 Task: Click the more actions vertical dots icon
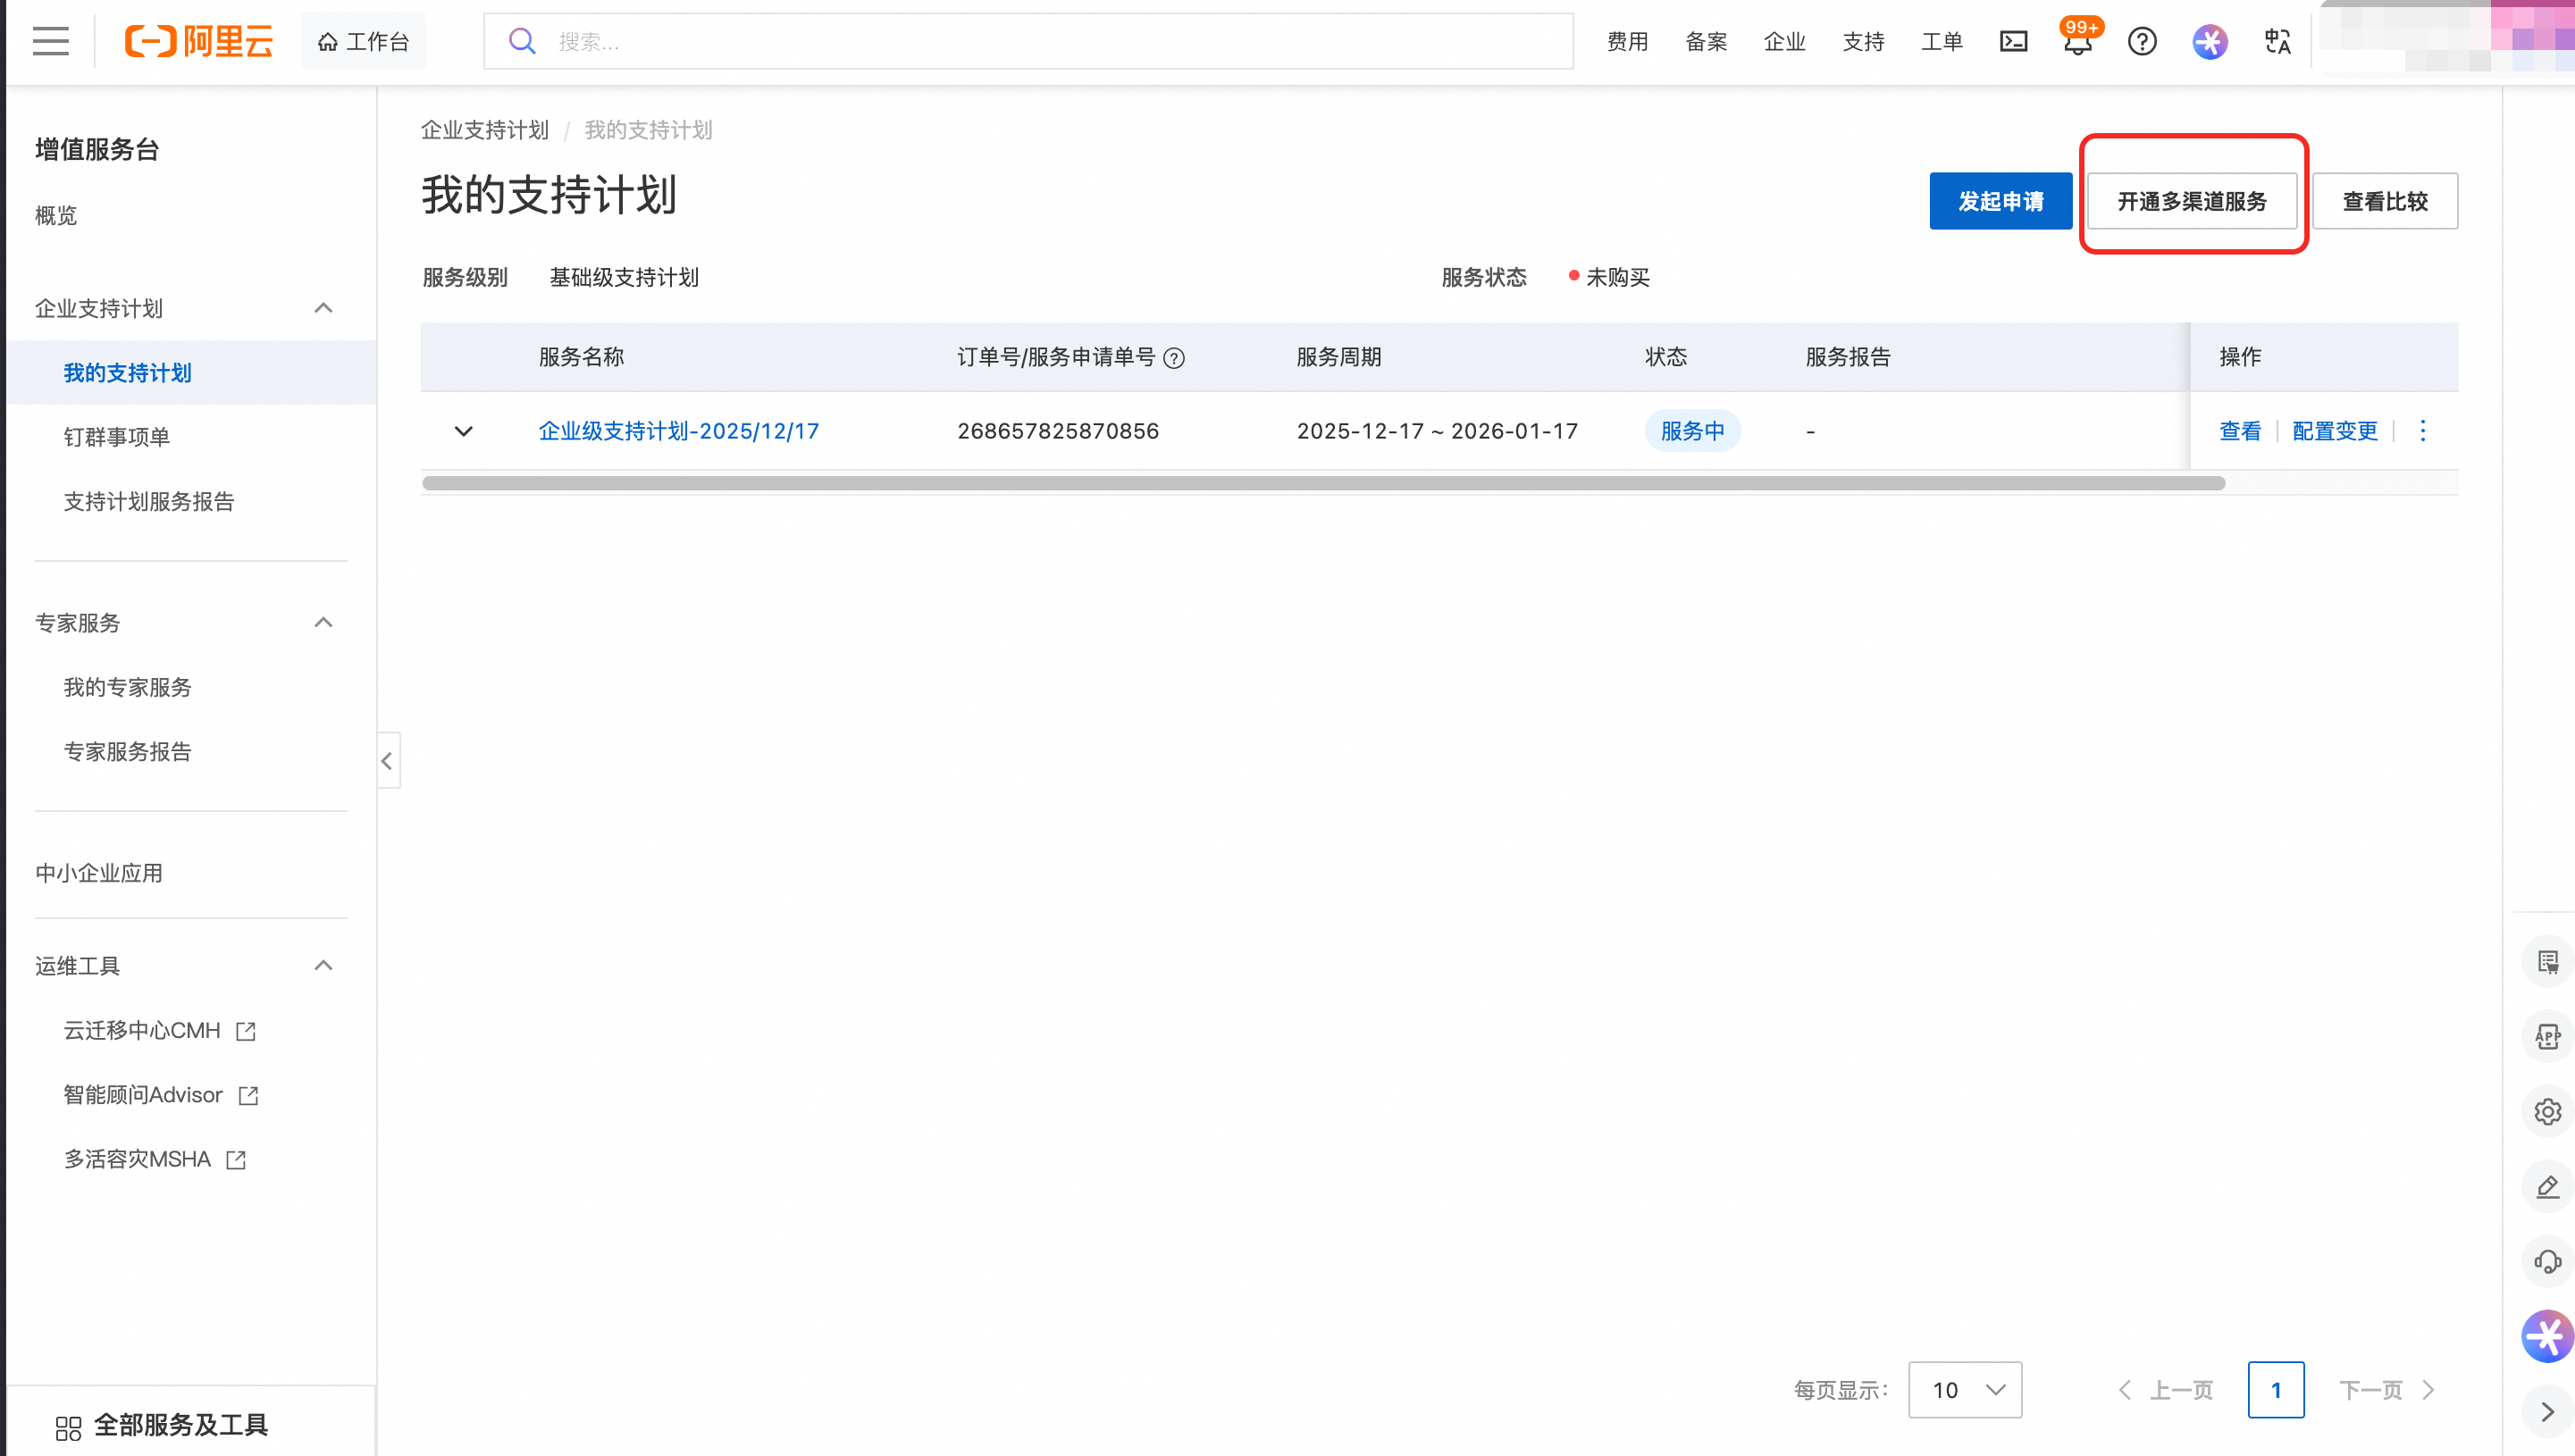(x=2422, y=430)
